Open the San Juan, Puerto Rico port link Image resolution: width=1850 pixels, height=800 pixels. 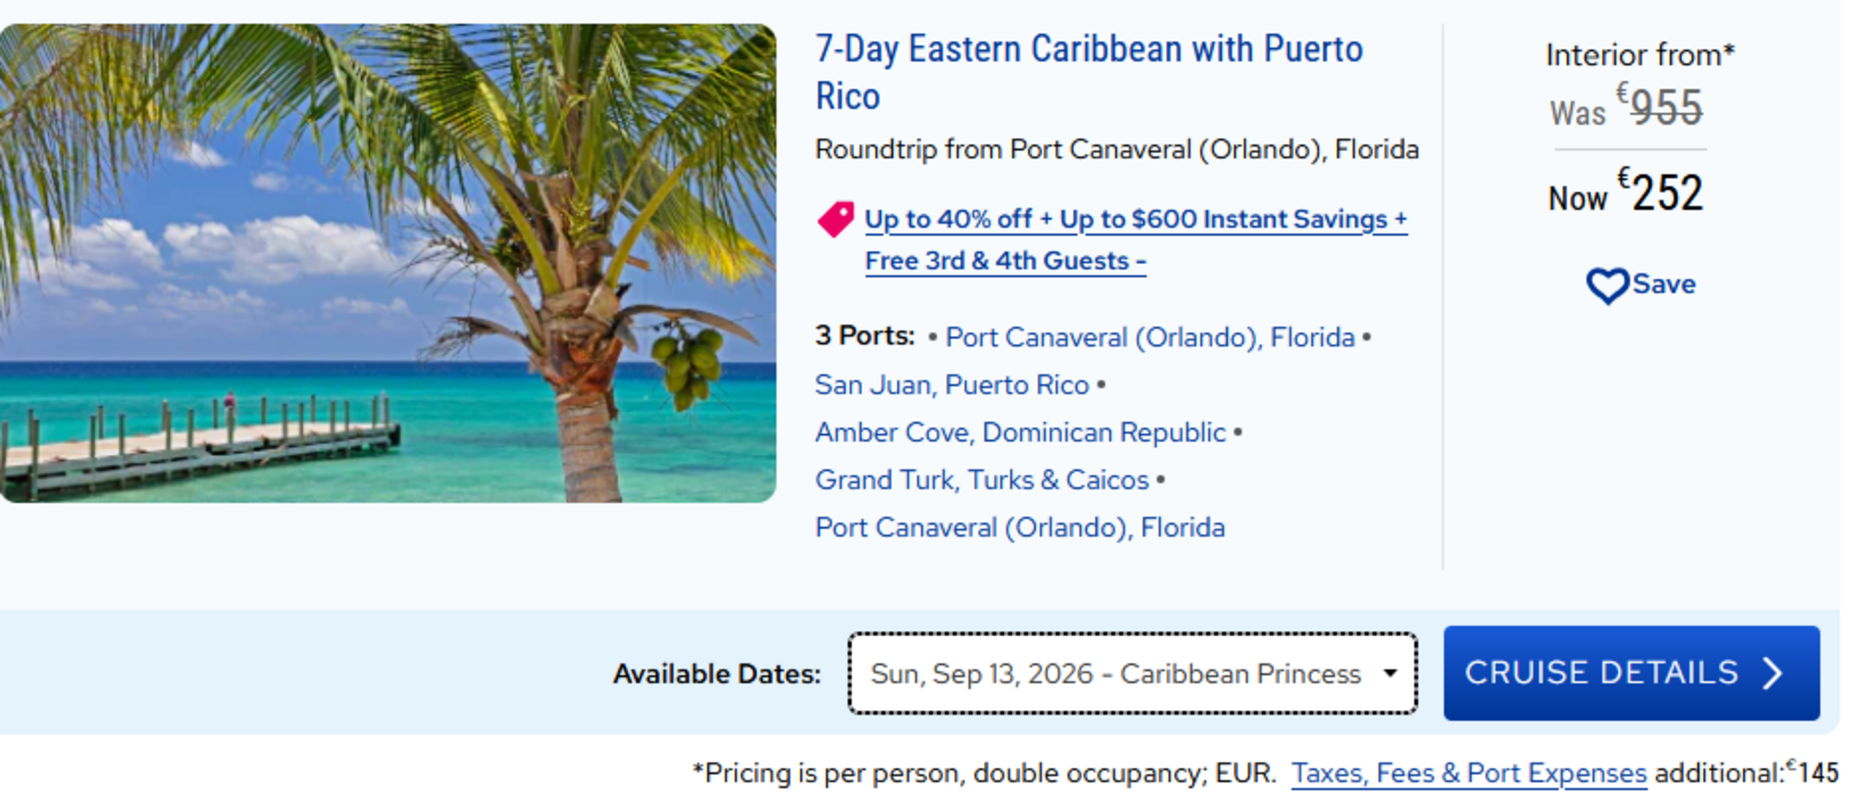(951, 385)
